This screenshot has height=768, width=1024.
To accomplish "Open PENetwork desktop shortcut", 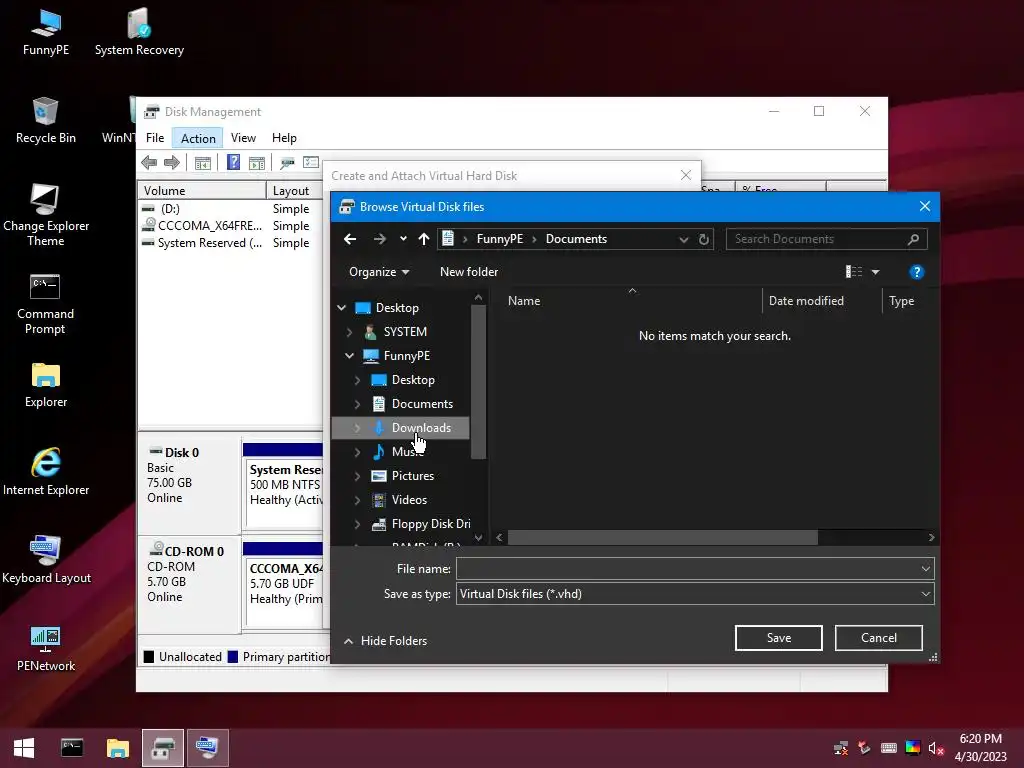I will click(x=46, y=648).
